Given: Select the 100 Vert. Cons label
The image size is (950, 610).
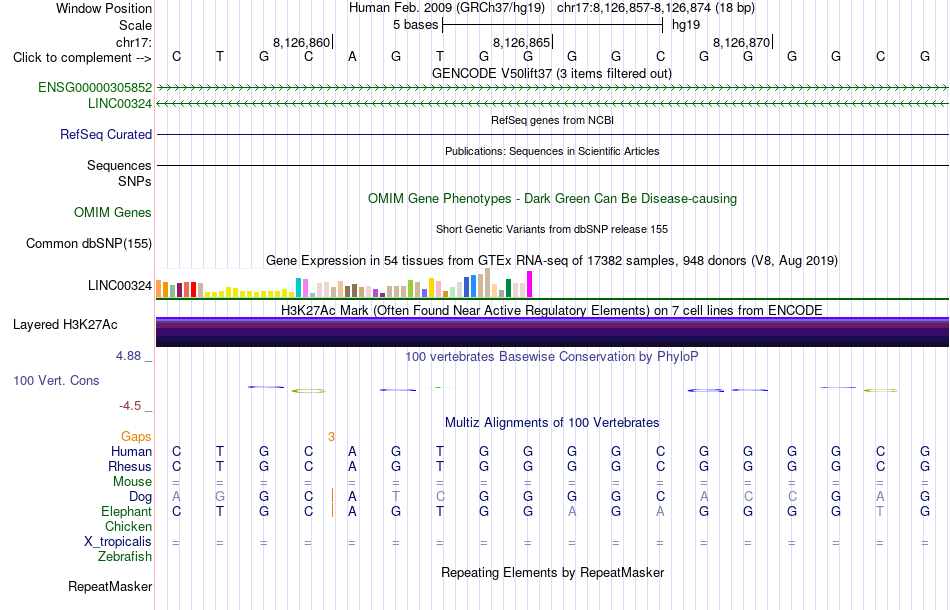Looking at the screenshot, I should pyautogui.click(x=56, y=380).
